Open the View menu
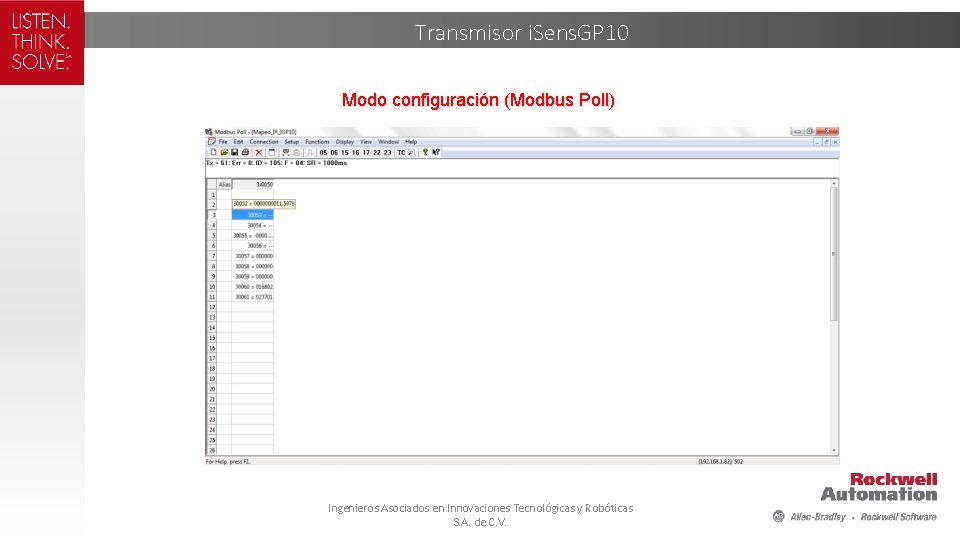960x540 pixels. tap(366, 141)
